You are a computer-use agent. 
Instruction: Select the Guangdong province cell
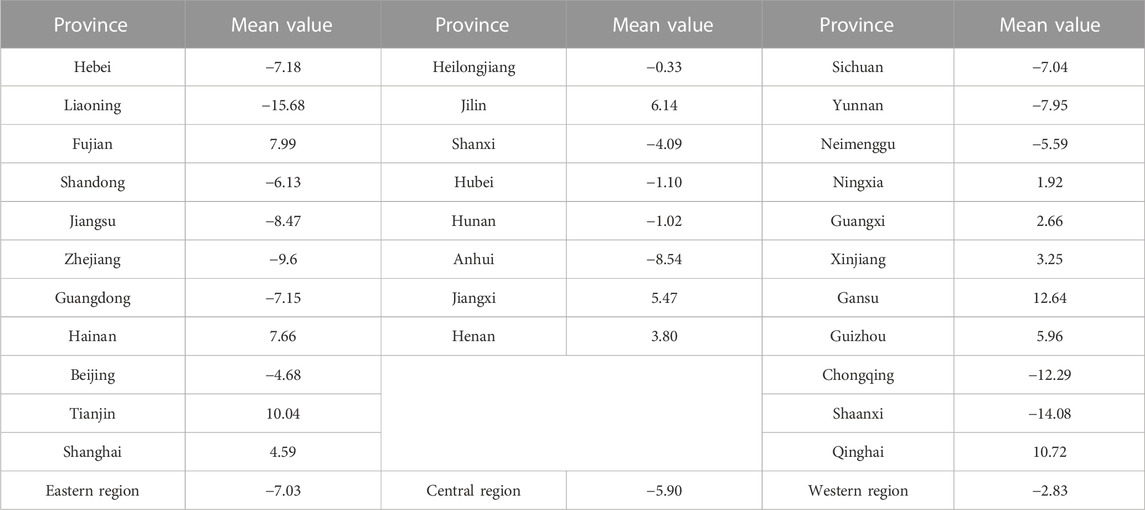[x=92, y=298]
